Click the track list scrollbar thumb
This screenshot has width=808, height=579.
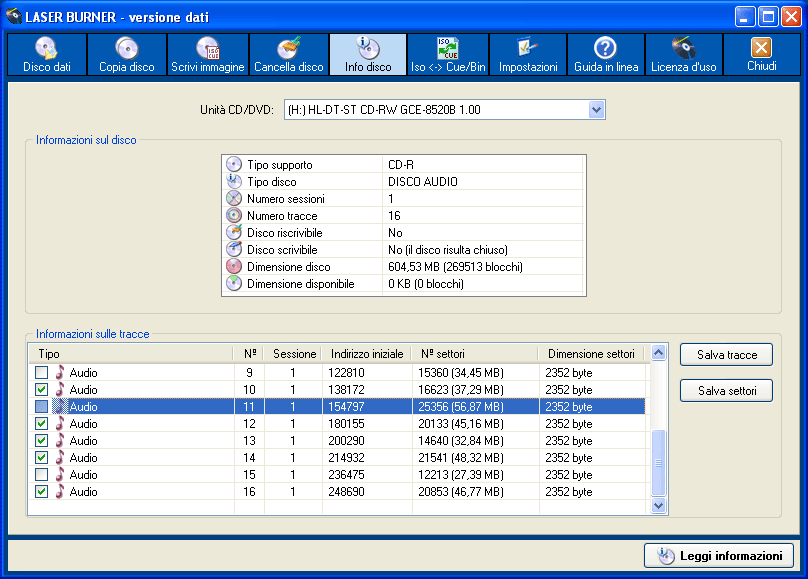pos(659,463)
